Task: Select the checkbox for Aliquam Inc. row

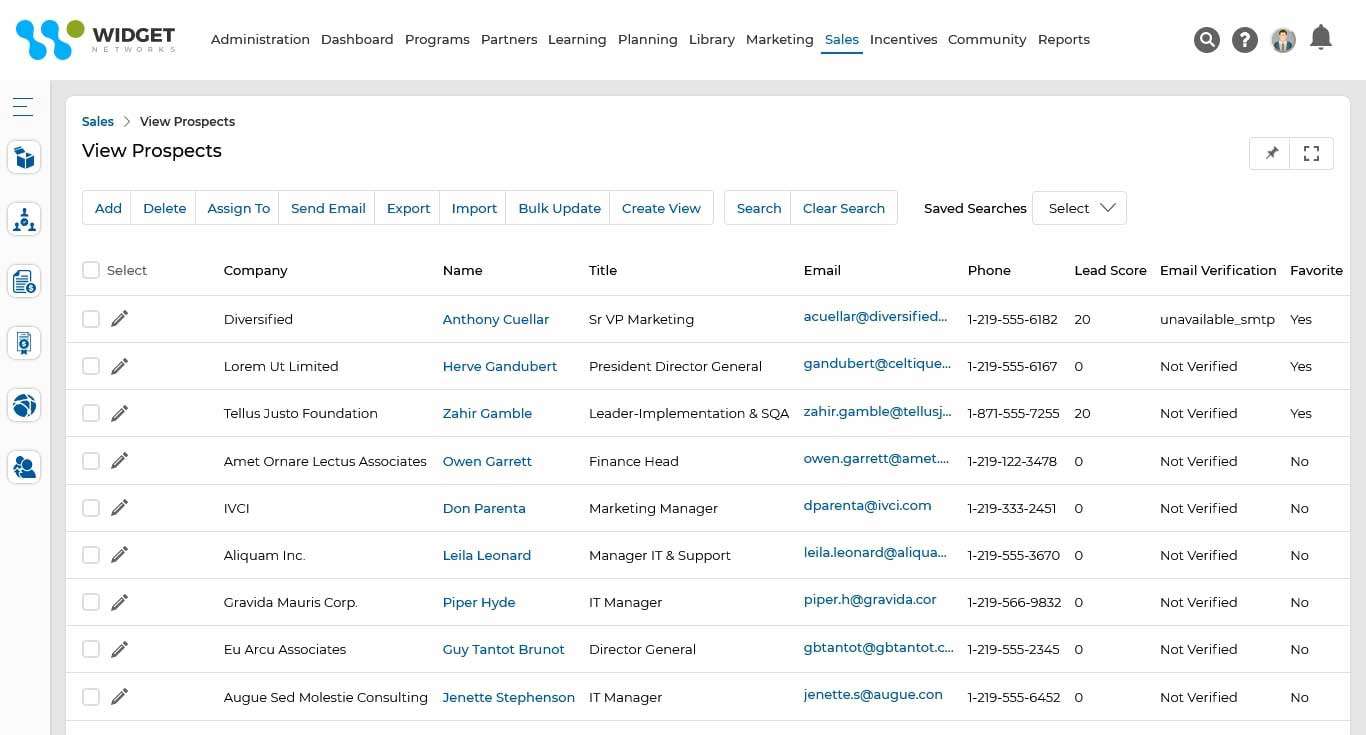Action: (91, 555)
